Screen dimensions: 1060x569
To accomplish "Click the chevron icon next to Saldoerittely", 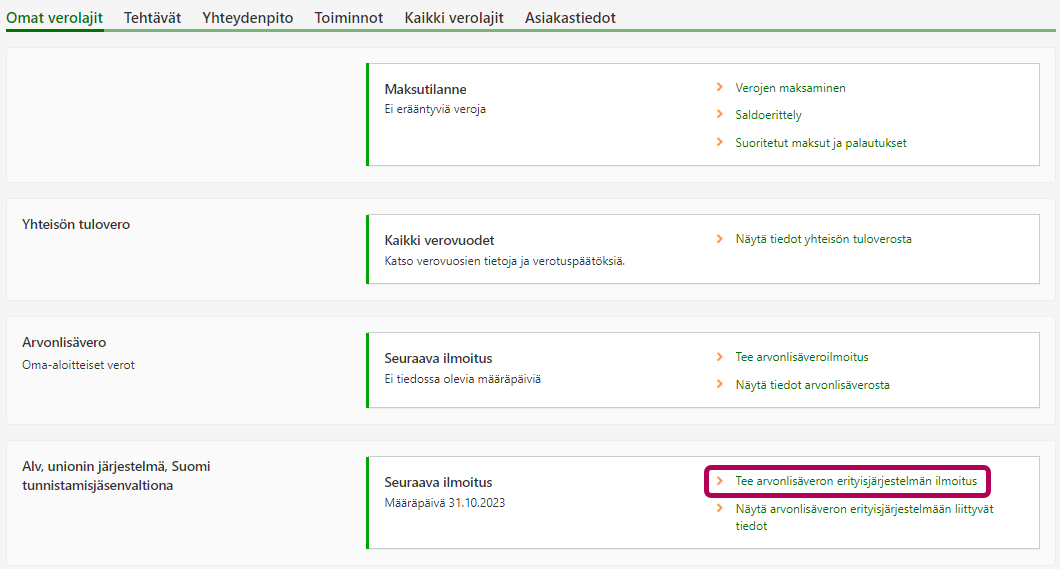I will (720, 115).
